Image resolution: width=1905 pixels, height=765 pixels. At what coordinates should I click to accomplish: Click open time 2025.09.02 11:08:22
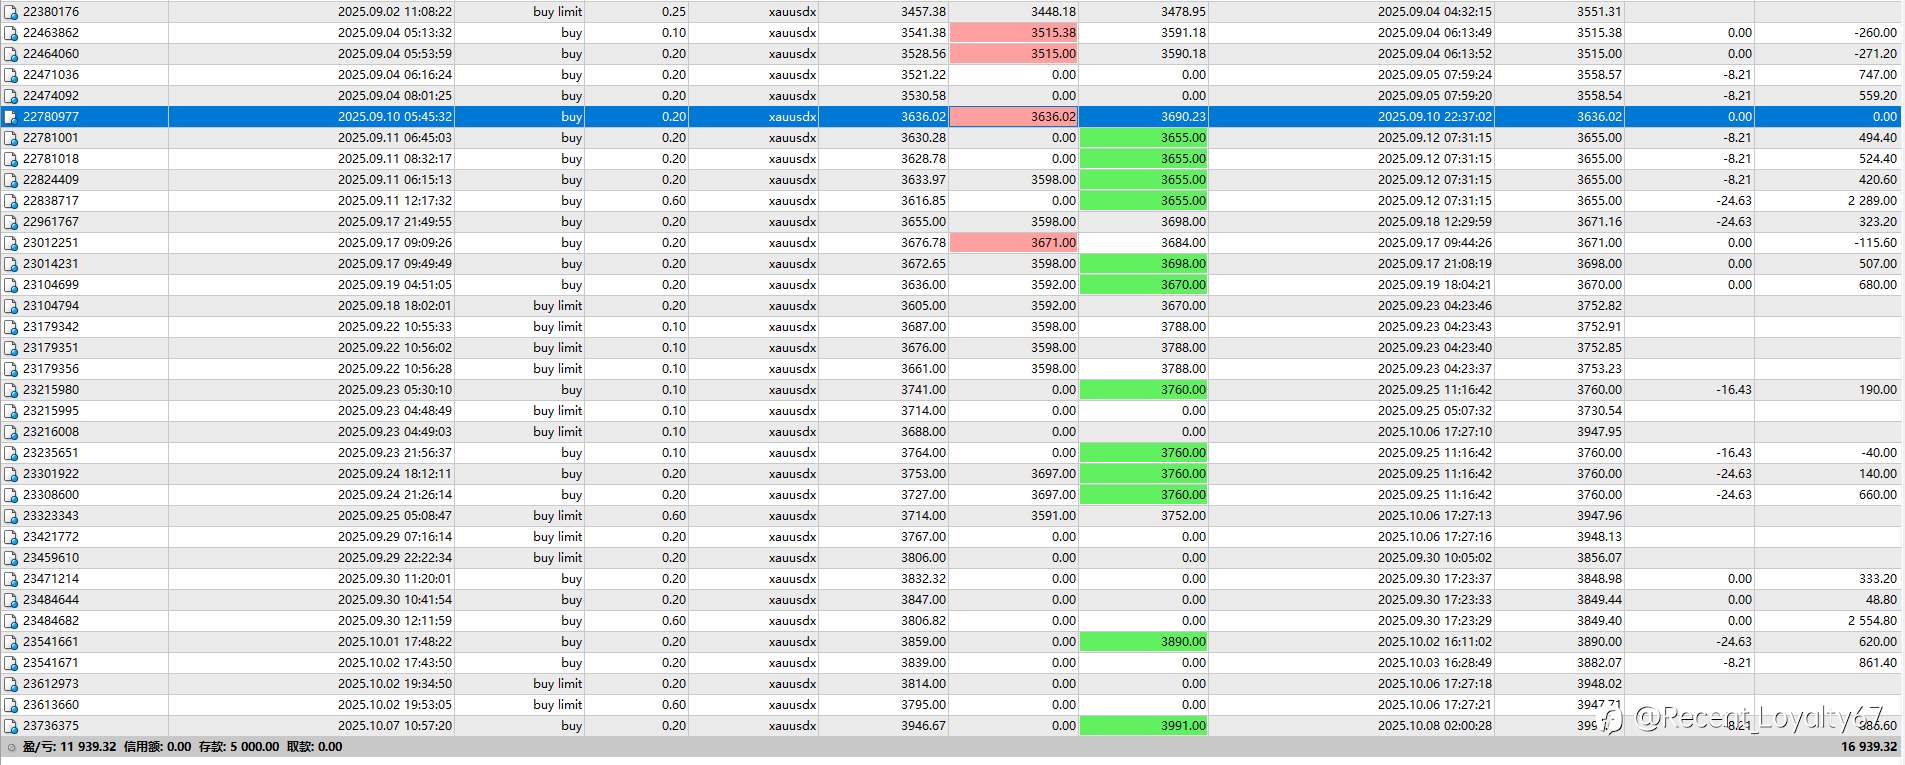point(395,12)
